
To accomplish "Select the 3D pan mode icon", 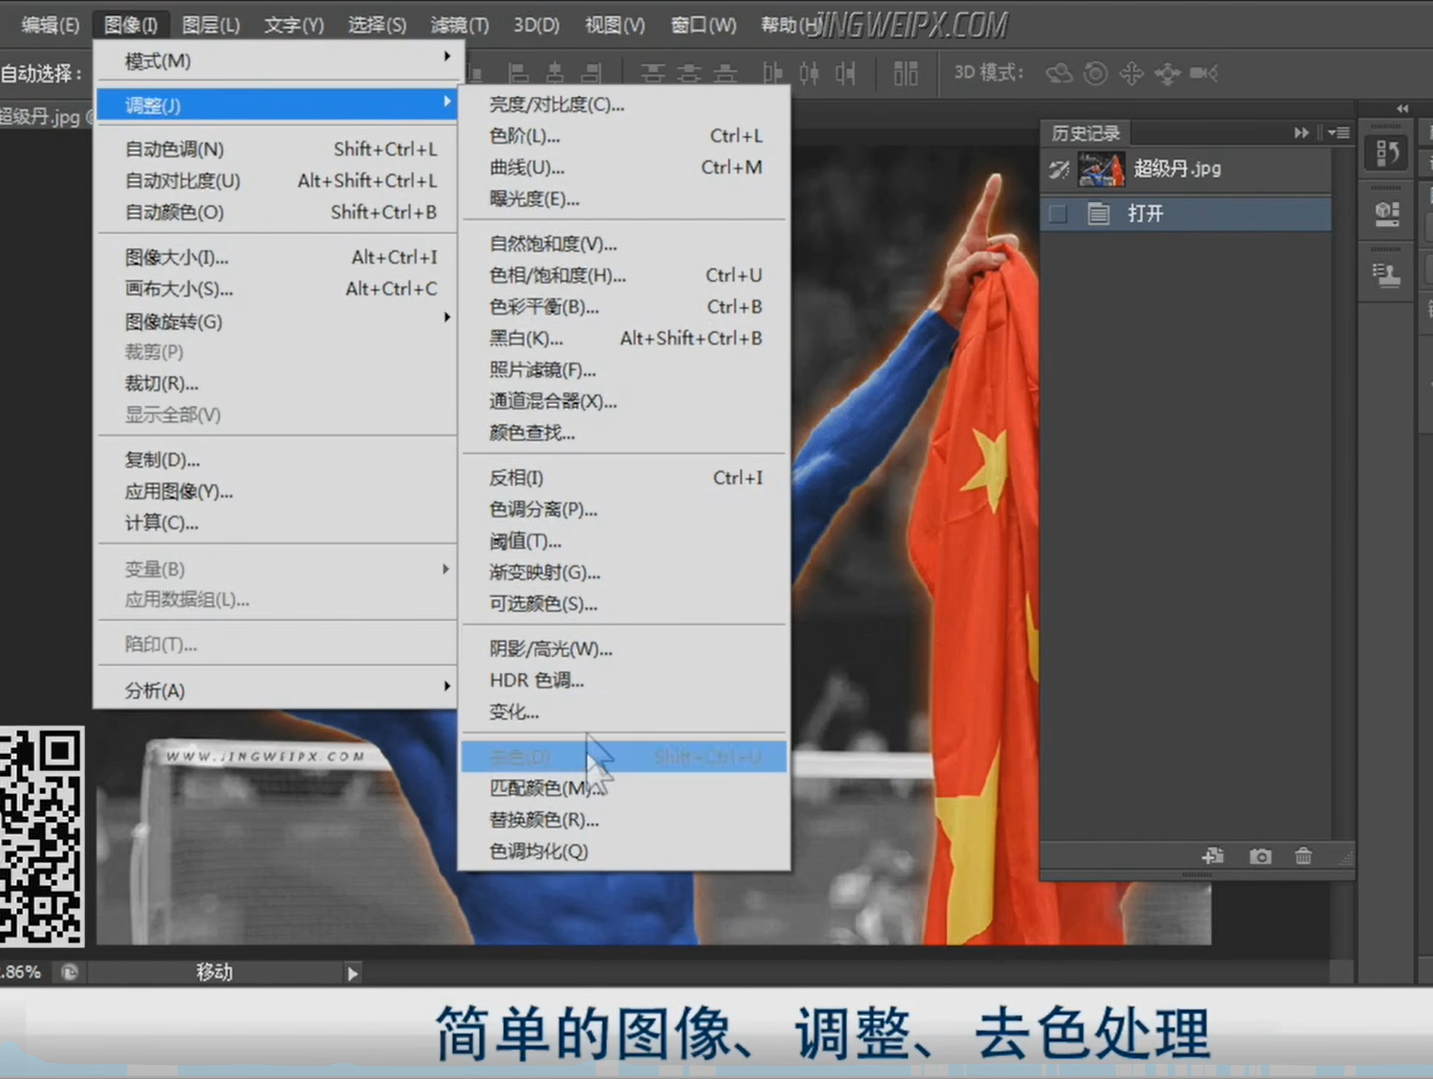I will (1132, 73).
